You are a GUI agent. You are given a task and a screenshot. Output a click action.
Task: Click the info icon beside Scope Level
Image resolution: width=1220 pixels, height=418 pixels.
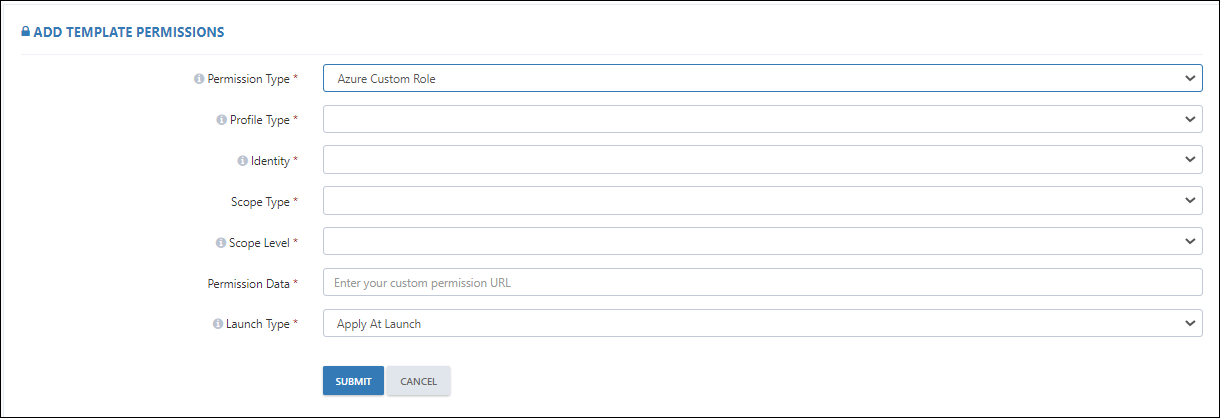(221, 243)
